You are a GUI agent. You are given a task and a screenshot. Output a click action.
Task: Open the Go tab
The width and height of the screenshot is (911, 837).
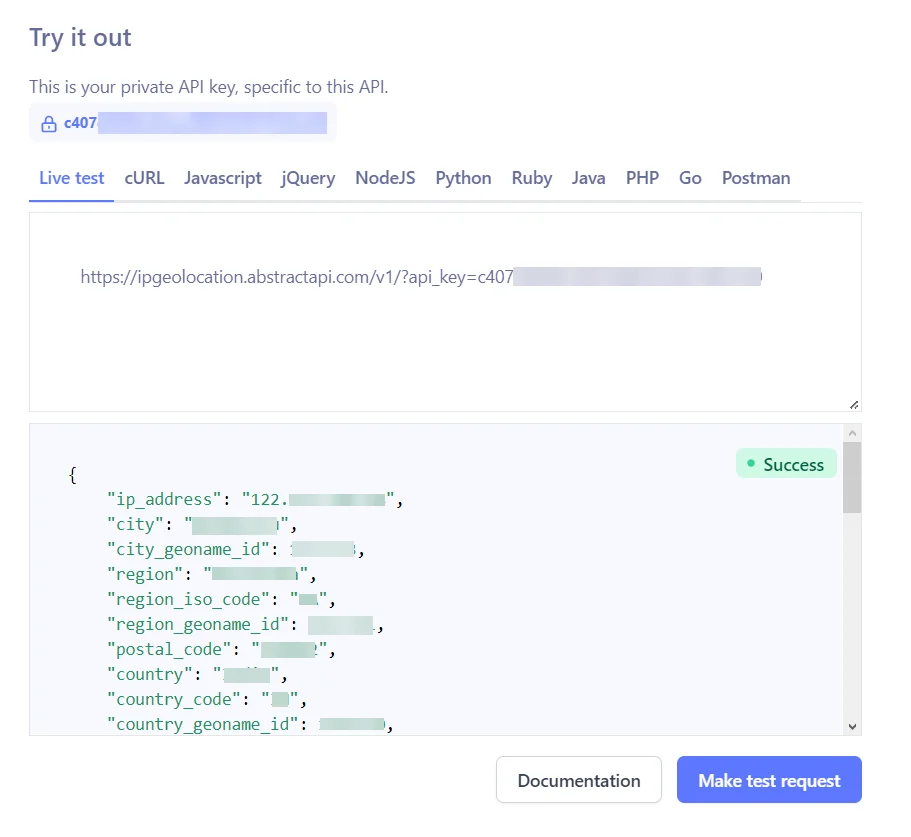click(x=690, y=178)
